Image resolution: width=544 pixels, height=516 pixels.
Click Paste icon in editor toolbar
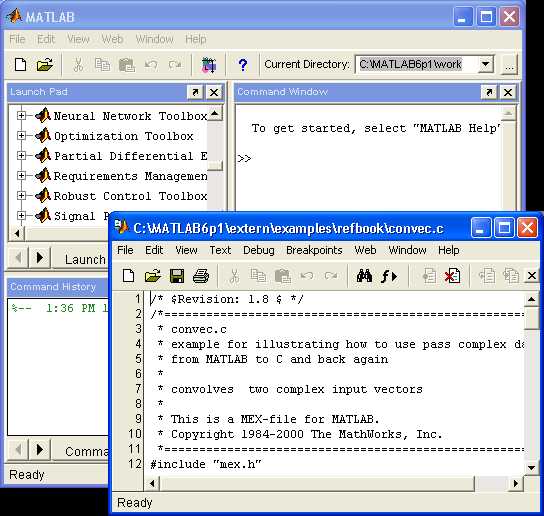(282, 276)
